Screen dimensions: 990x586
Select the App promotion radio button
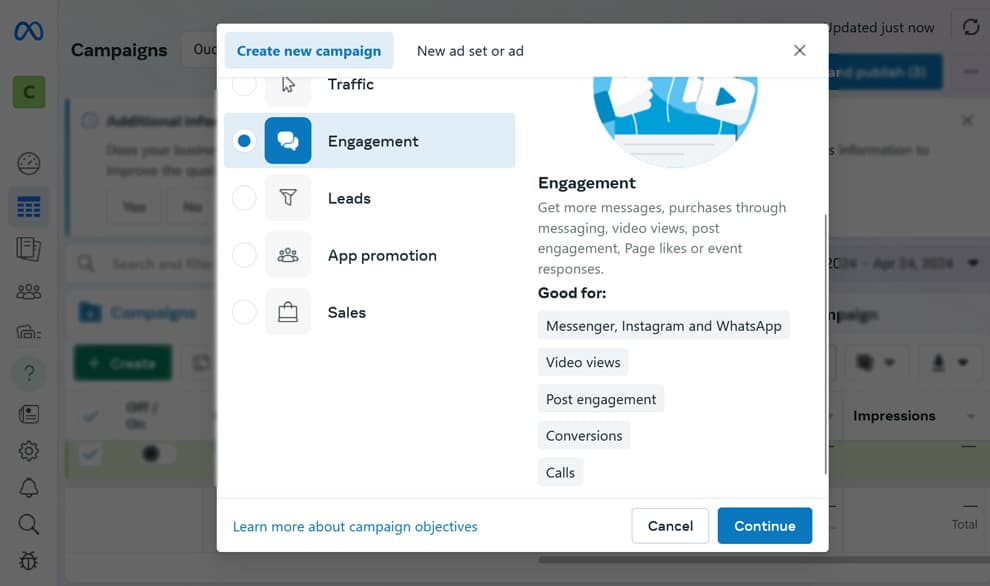click(244, 255)
